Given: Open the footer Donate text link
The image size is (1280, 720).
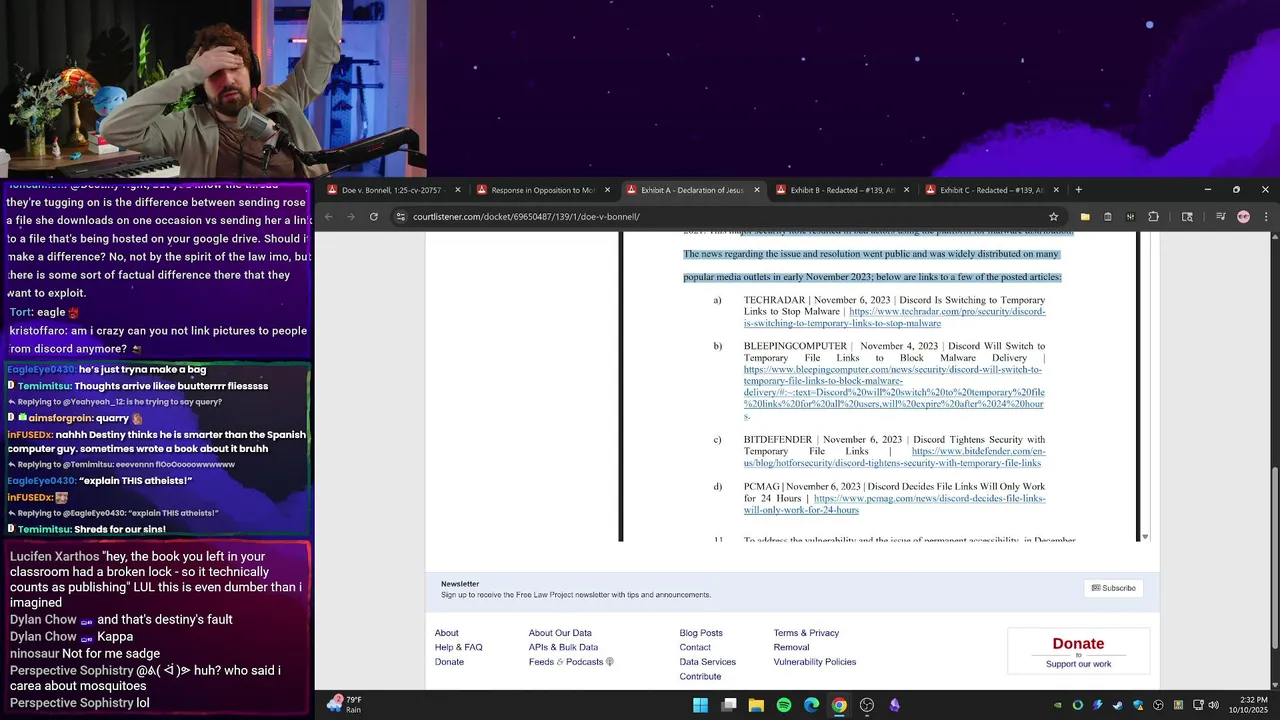Looking at the screenshot, I should point(449,662).
